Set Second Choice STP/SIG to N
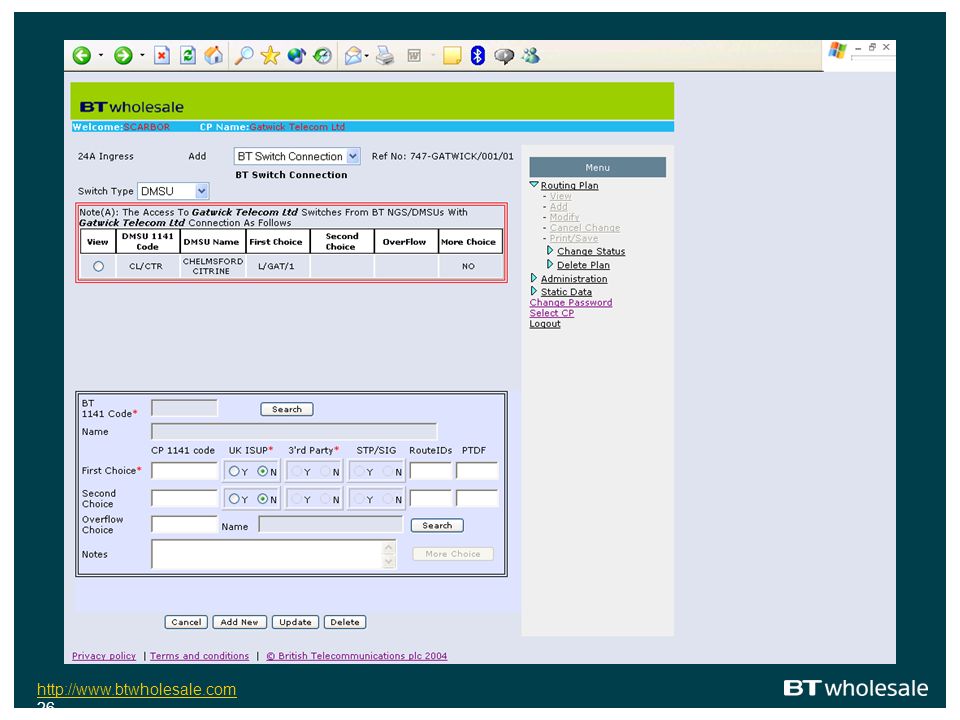Image resolution: width=960 pixels, height=720 pixels. [388, 499]
